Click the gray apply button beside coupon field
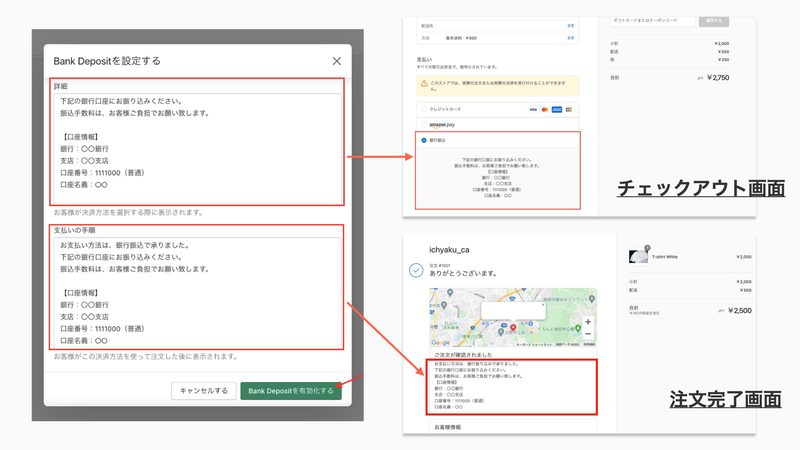Image resolution: width=800 pixels, height=450 pixels. click(713, 20)
